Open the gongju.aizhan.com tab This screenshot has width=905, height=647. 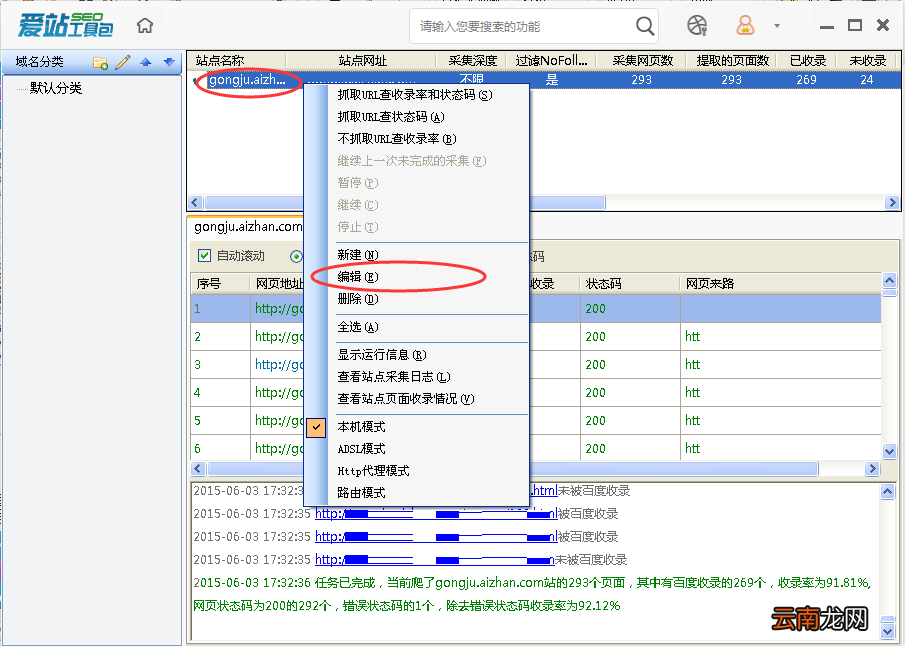tap(248, 227)
